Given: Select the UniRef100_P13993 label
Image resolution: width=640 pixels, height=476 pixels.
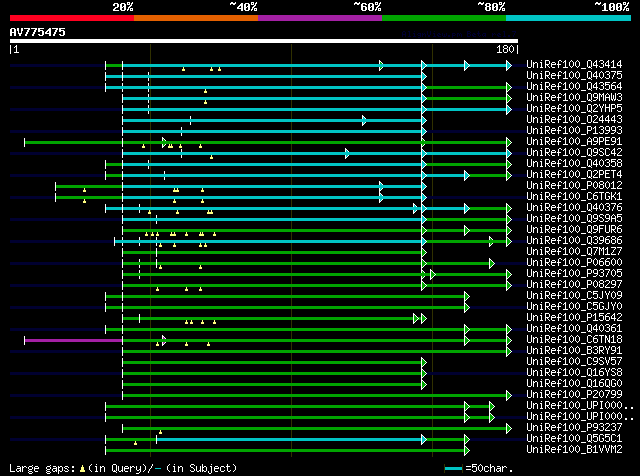Looking at the screenshot, I should [x=574, y=131].
